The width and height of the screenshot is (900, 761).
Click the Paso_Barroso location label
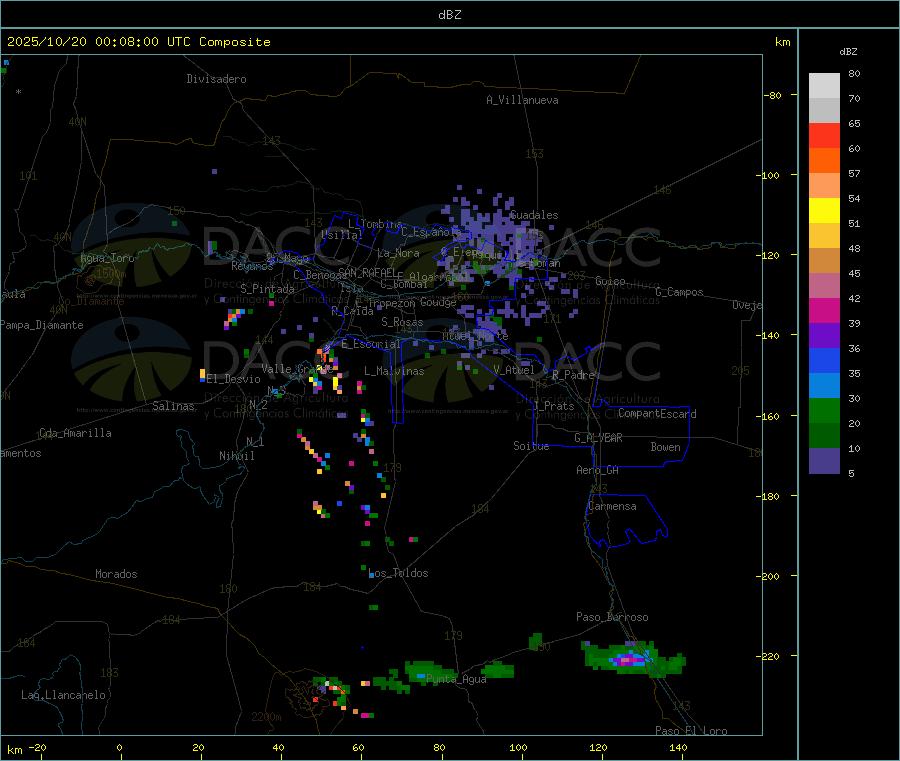click(612, 617)
